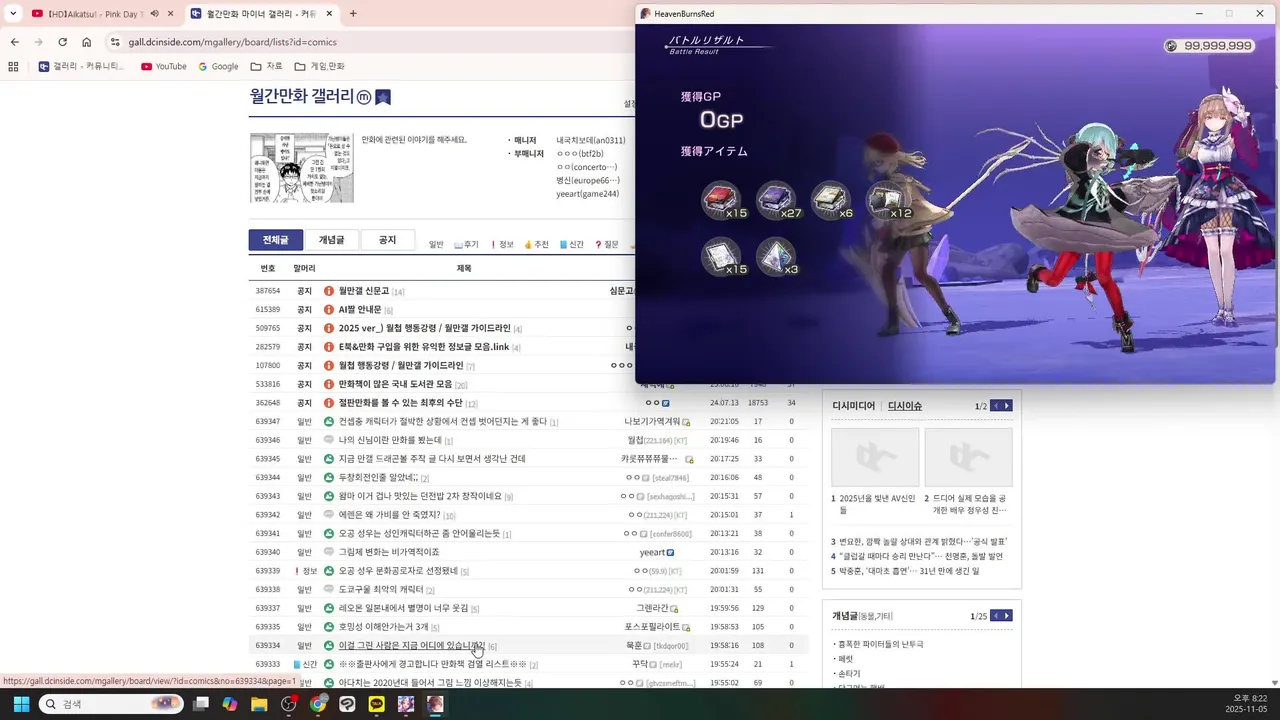Open post 이걸 그린 사람은 지금 어디에 있습니까?
Viewport: 1280px width, 720px height.
click(x=412, y=646)
